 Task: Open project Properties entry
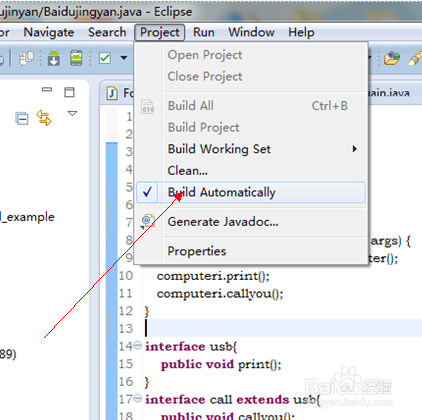[251, 251]
